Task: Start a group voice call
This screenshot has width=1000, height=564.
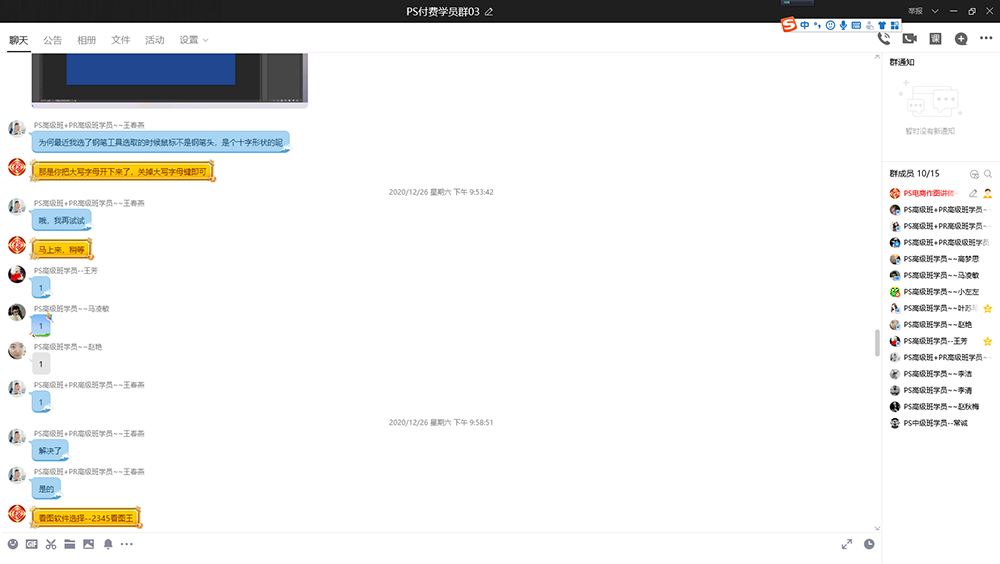Action: 884,39
